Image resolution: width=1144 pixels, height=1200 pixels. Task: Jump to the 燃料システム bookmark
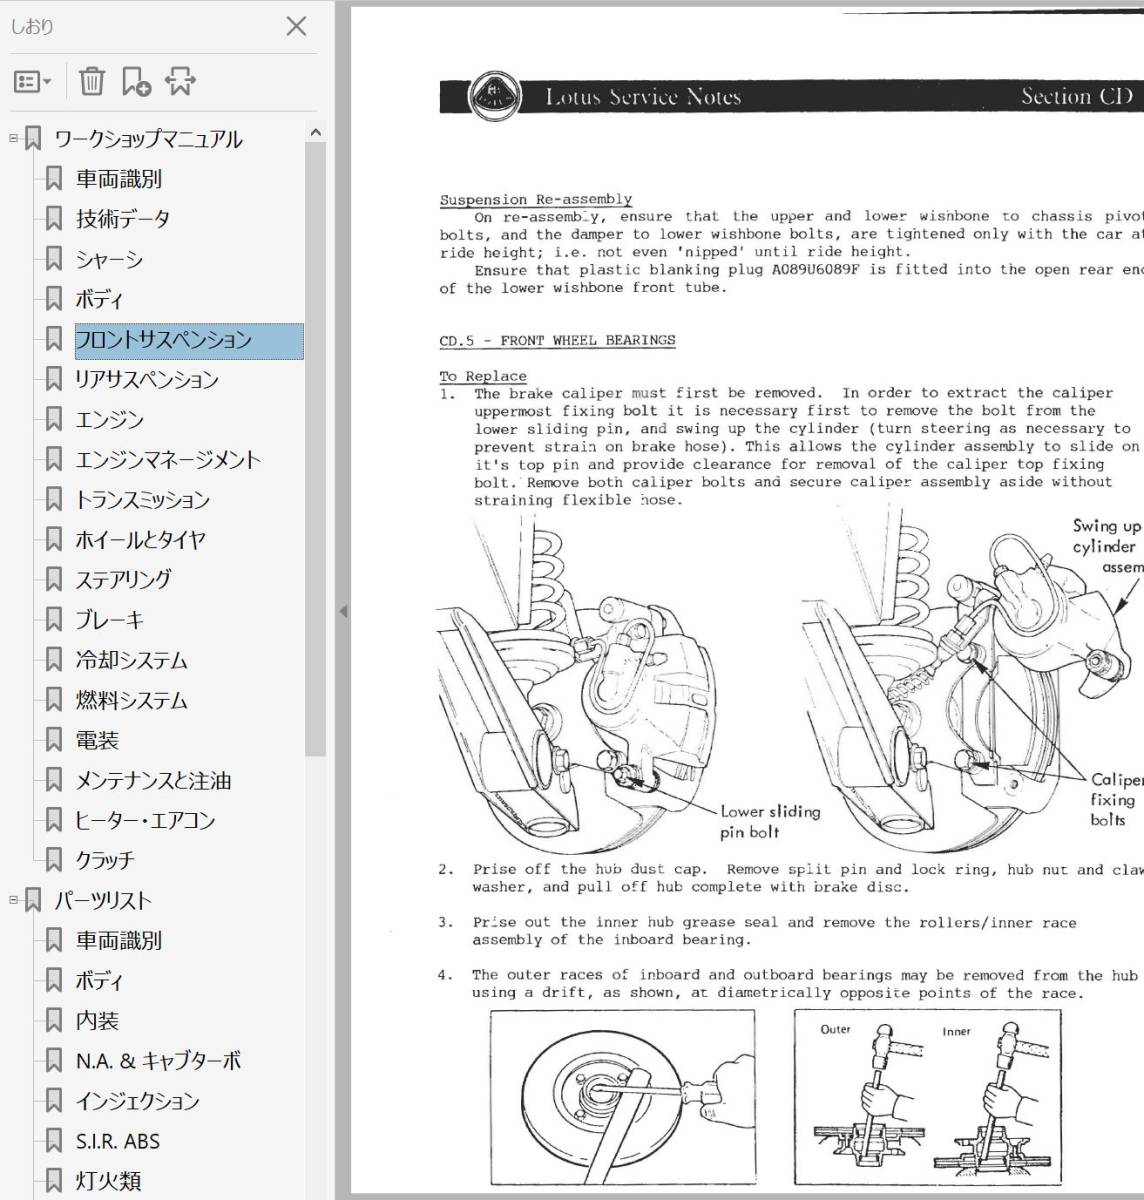coord(131,700)
